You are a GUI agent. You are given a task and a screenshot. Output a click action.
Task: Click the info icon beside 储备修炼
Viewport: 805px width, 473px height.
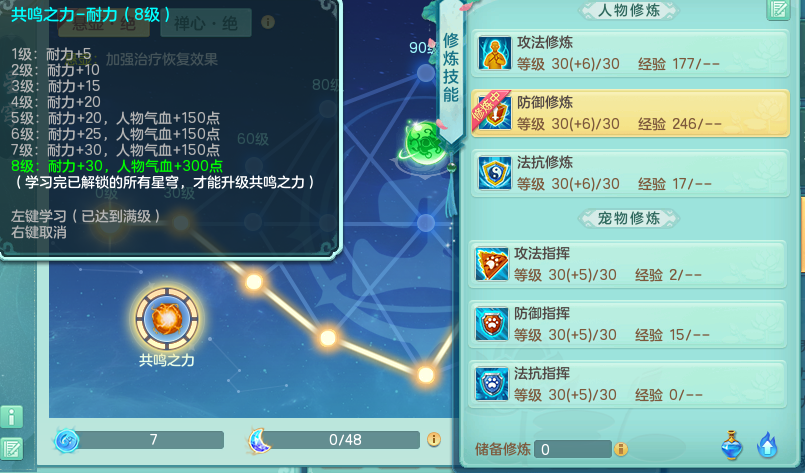621,449
